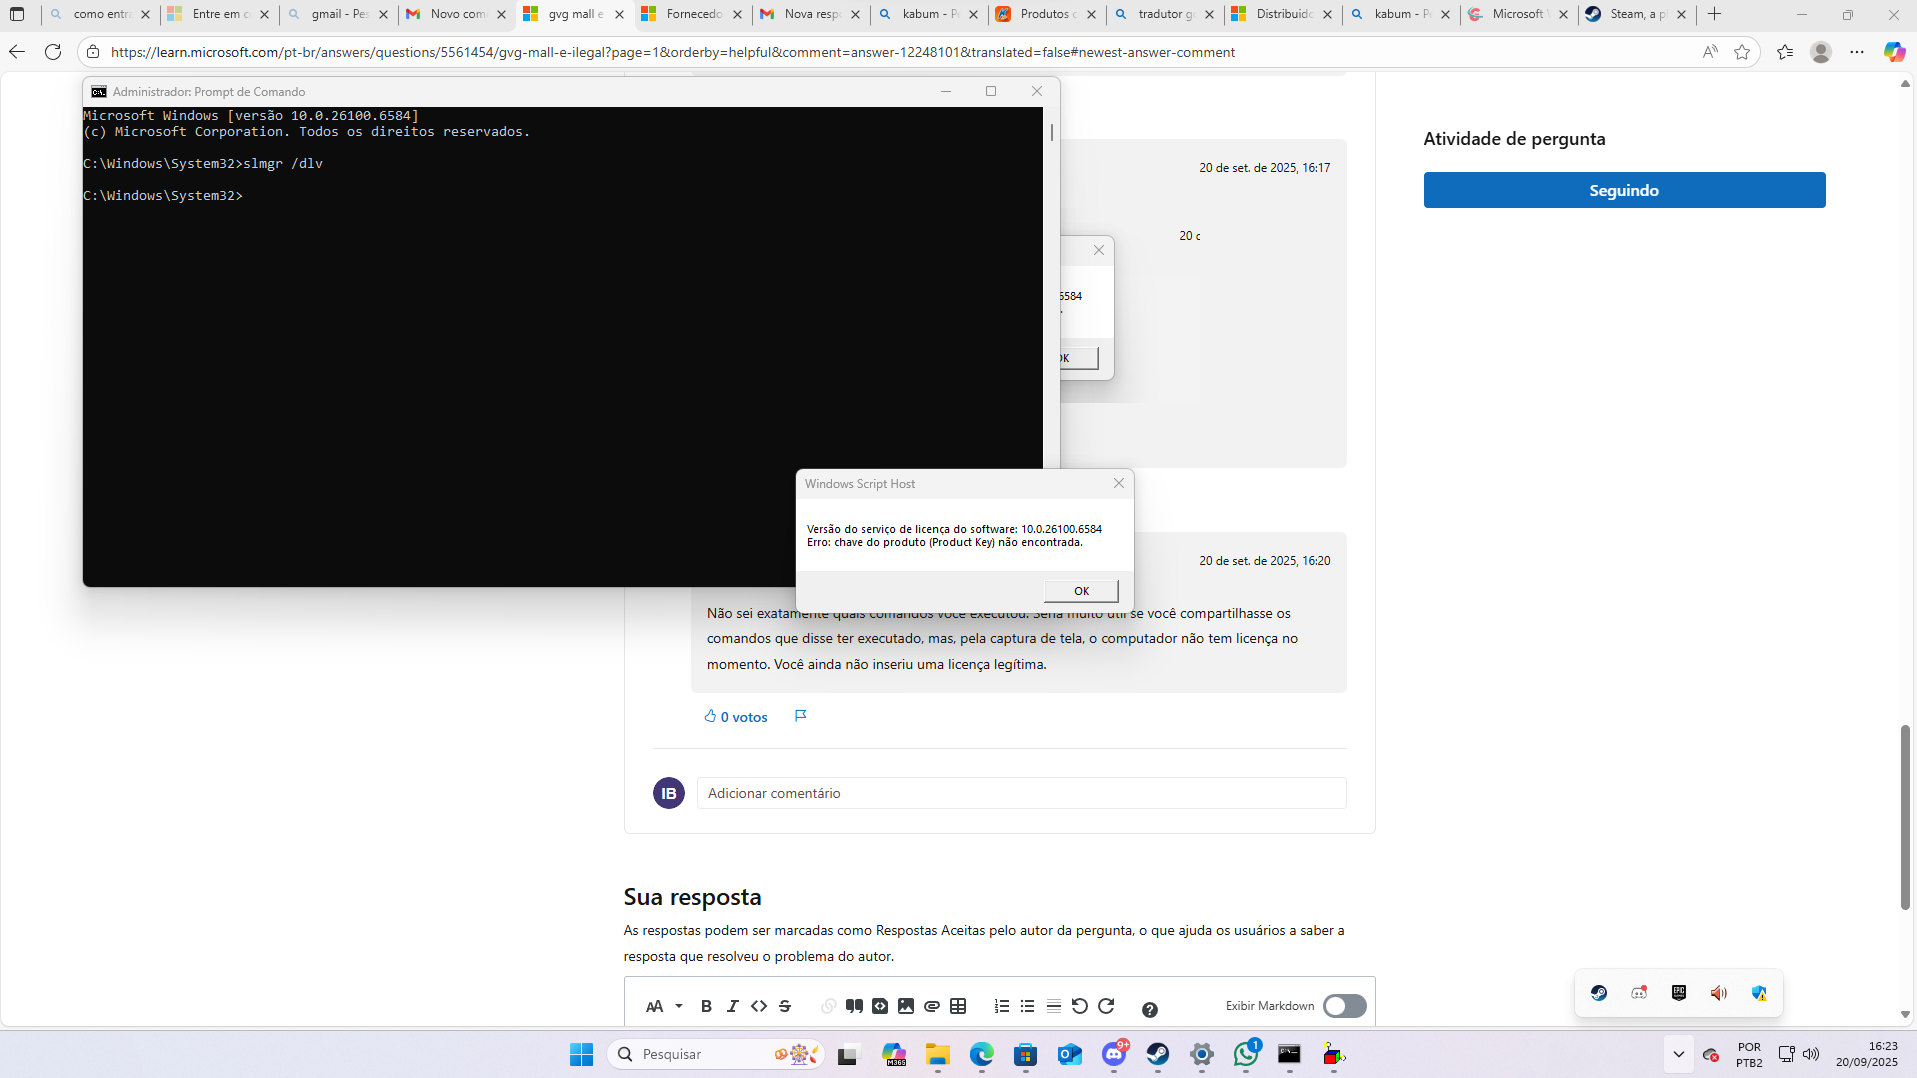Screen dimensions: 1917x1078
Task: Switch to the 'Novo com' Gmail tab
Action: tap(457, 14)
